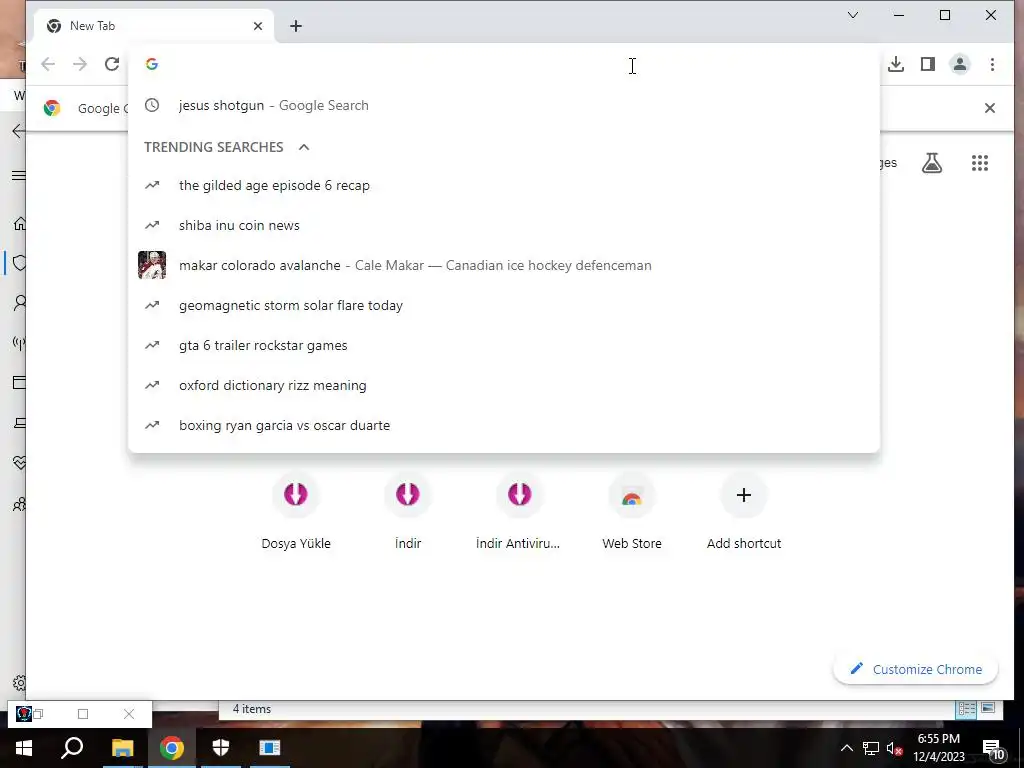
Task: Choose 'makar colorado avalanche' suggestion
Action: click(x=504, y=265)
